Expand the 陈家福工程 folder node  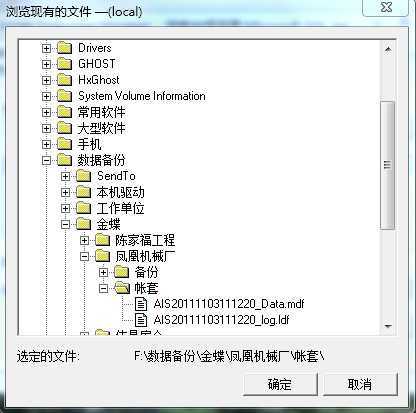coord(85,240)
